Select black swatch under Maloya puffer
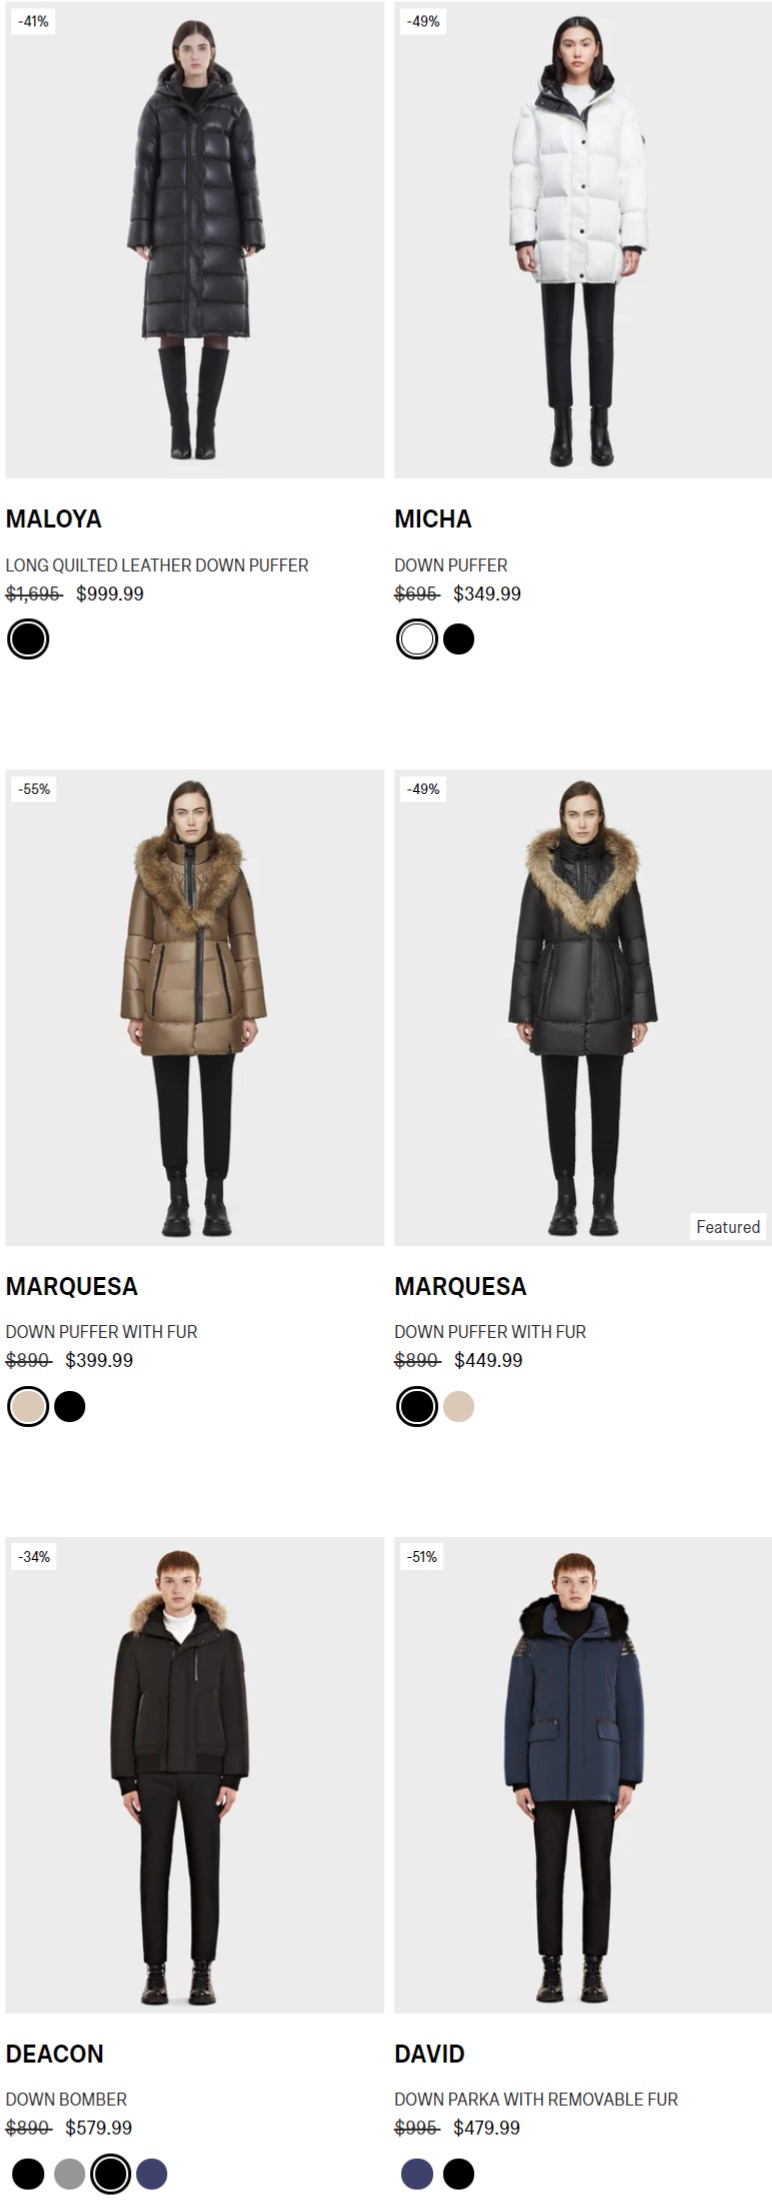 pos(28,639)
